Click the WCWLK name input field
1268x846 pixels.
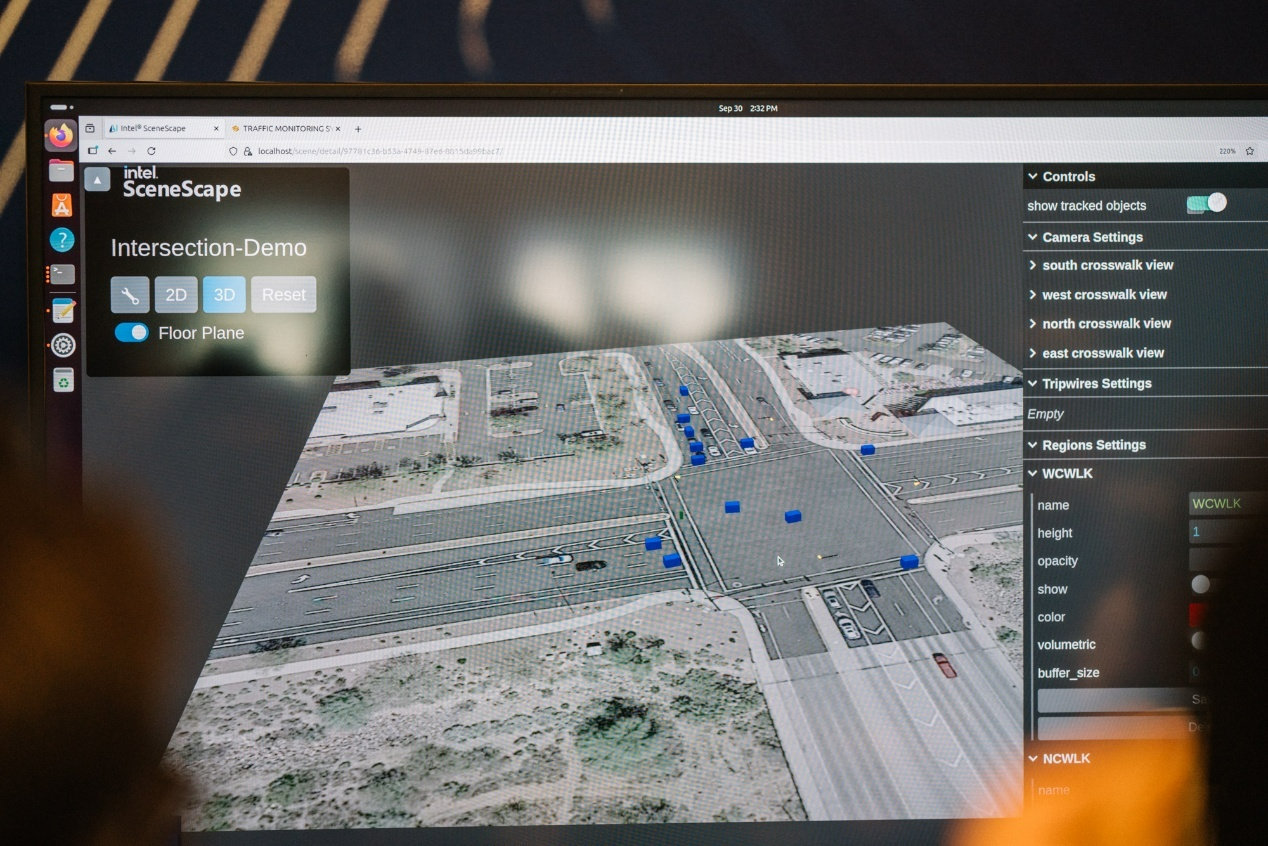(x=1220, y=503)
